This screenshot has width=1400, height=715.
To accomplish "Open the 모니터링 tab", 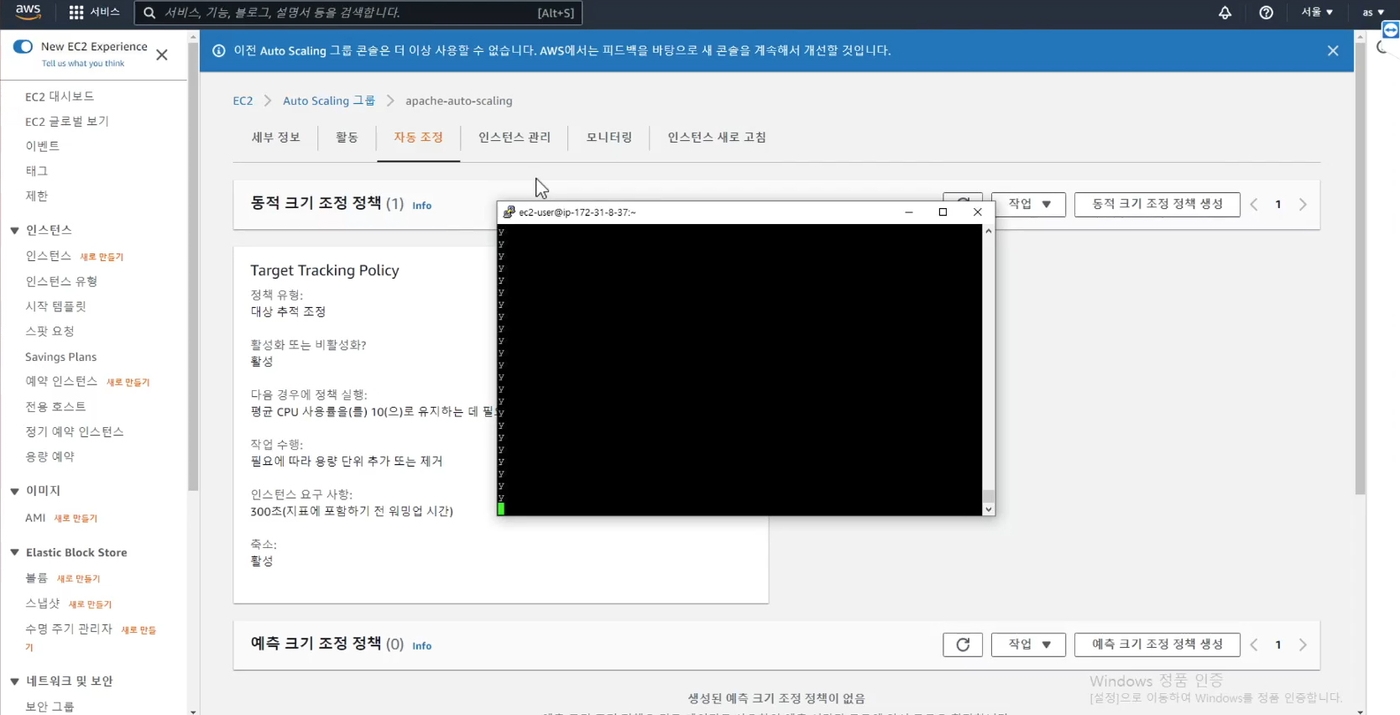I will tap(609, 138).
